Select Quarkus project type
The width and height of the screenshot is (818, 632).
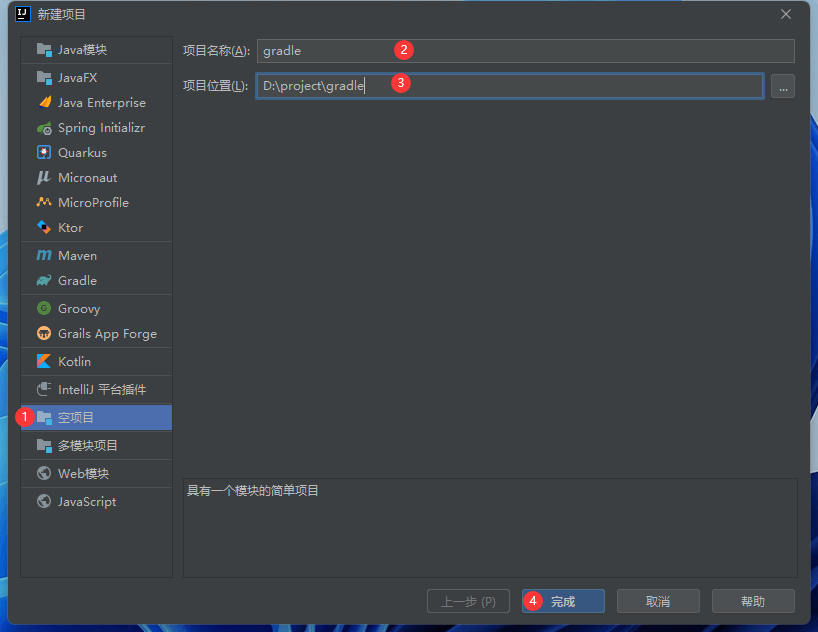point(97,152)
